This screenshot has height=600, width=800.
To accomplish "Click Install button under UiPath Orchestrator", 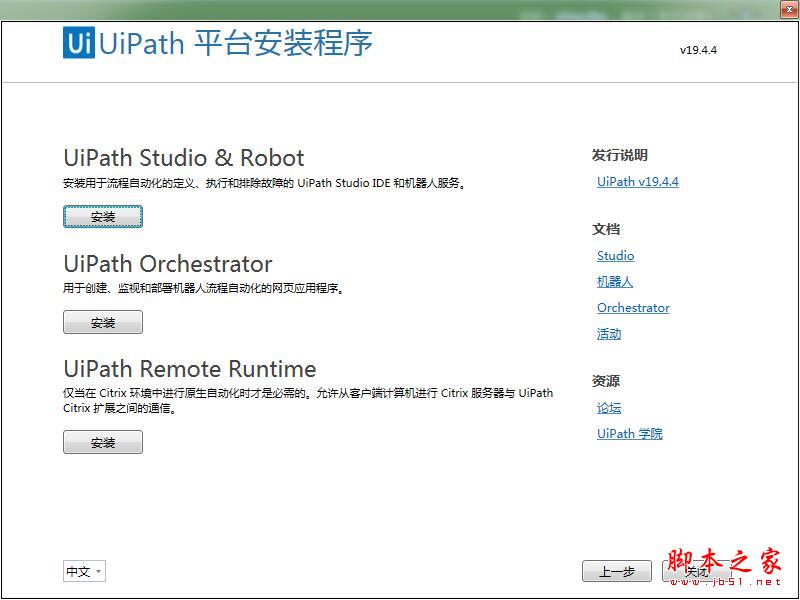I will click(103, 322).
